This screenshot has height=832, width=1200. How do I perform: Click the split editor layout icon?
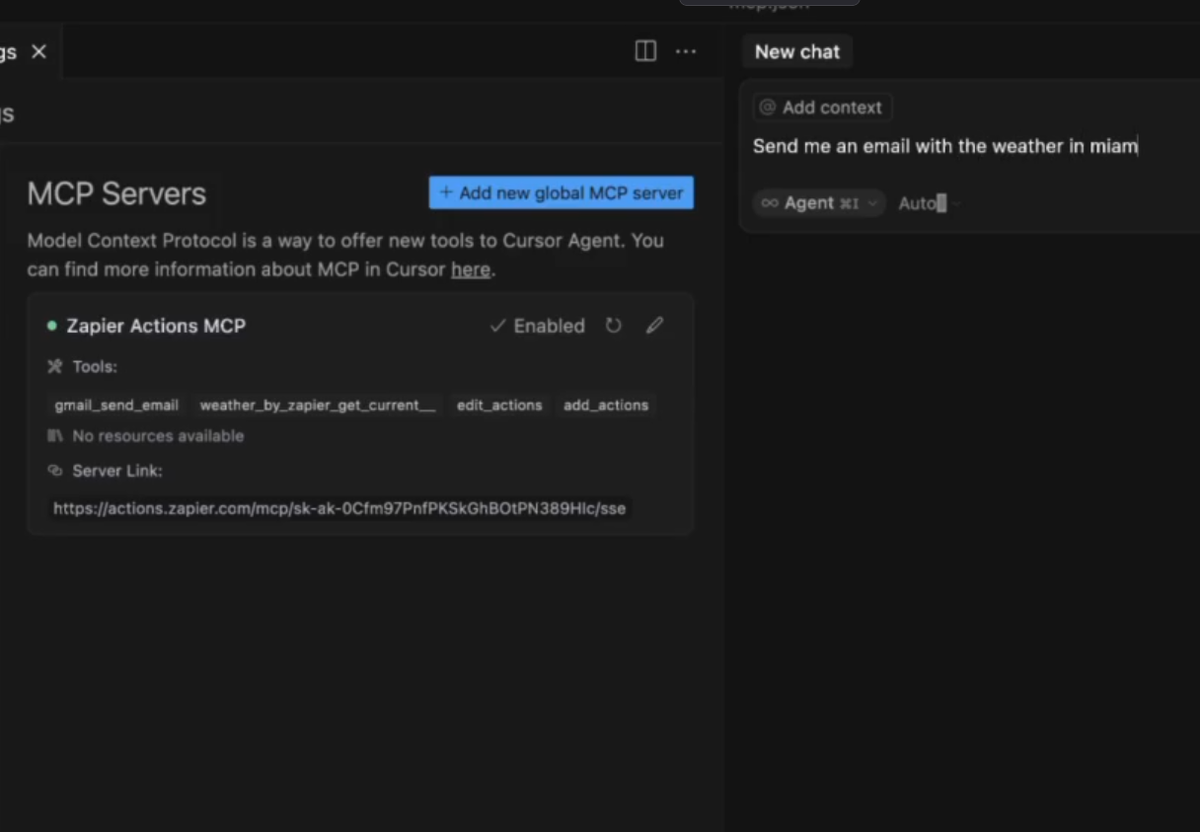(646, 51)
